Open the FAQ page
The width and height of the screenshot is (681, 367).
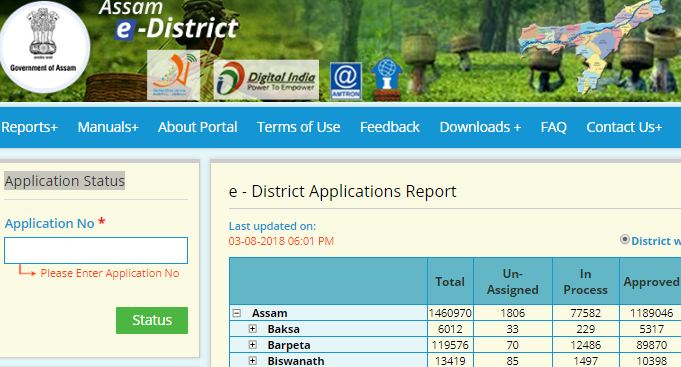(554, 127)
